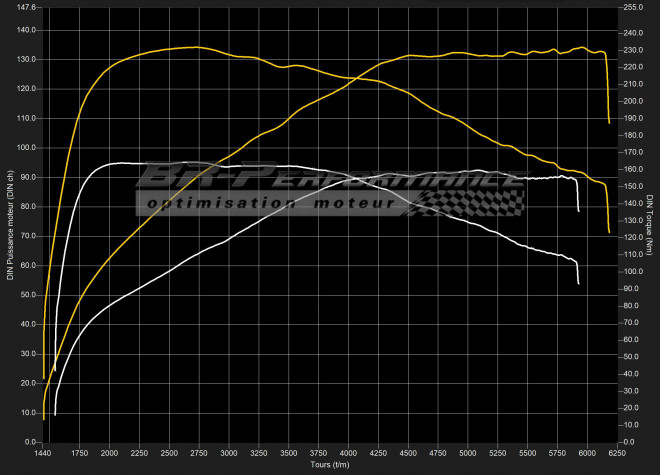Click the 100.0 label on the power axis
This screenshot has height=475, width=660.
27,147
